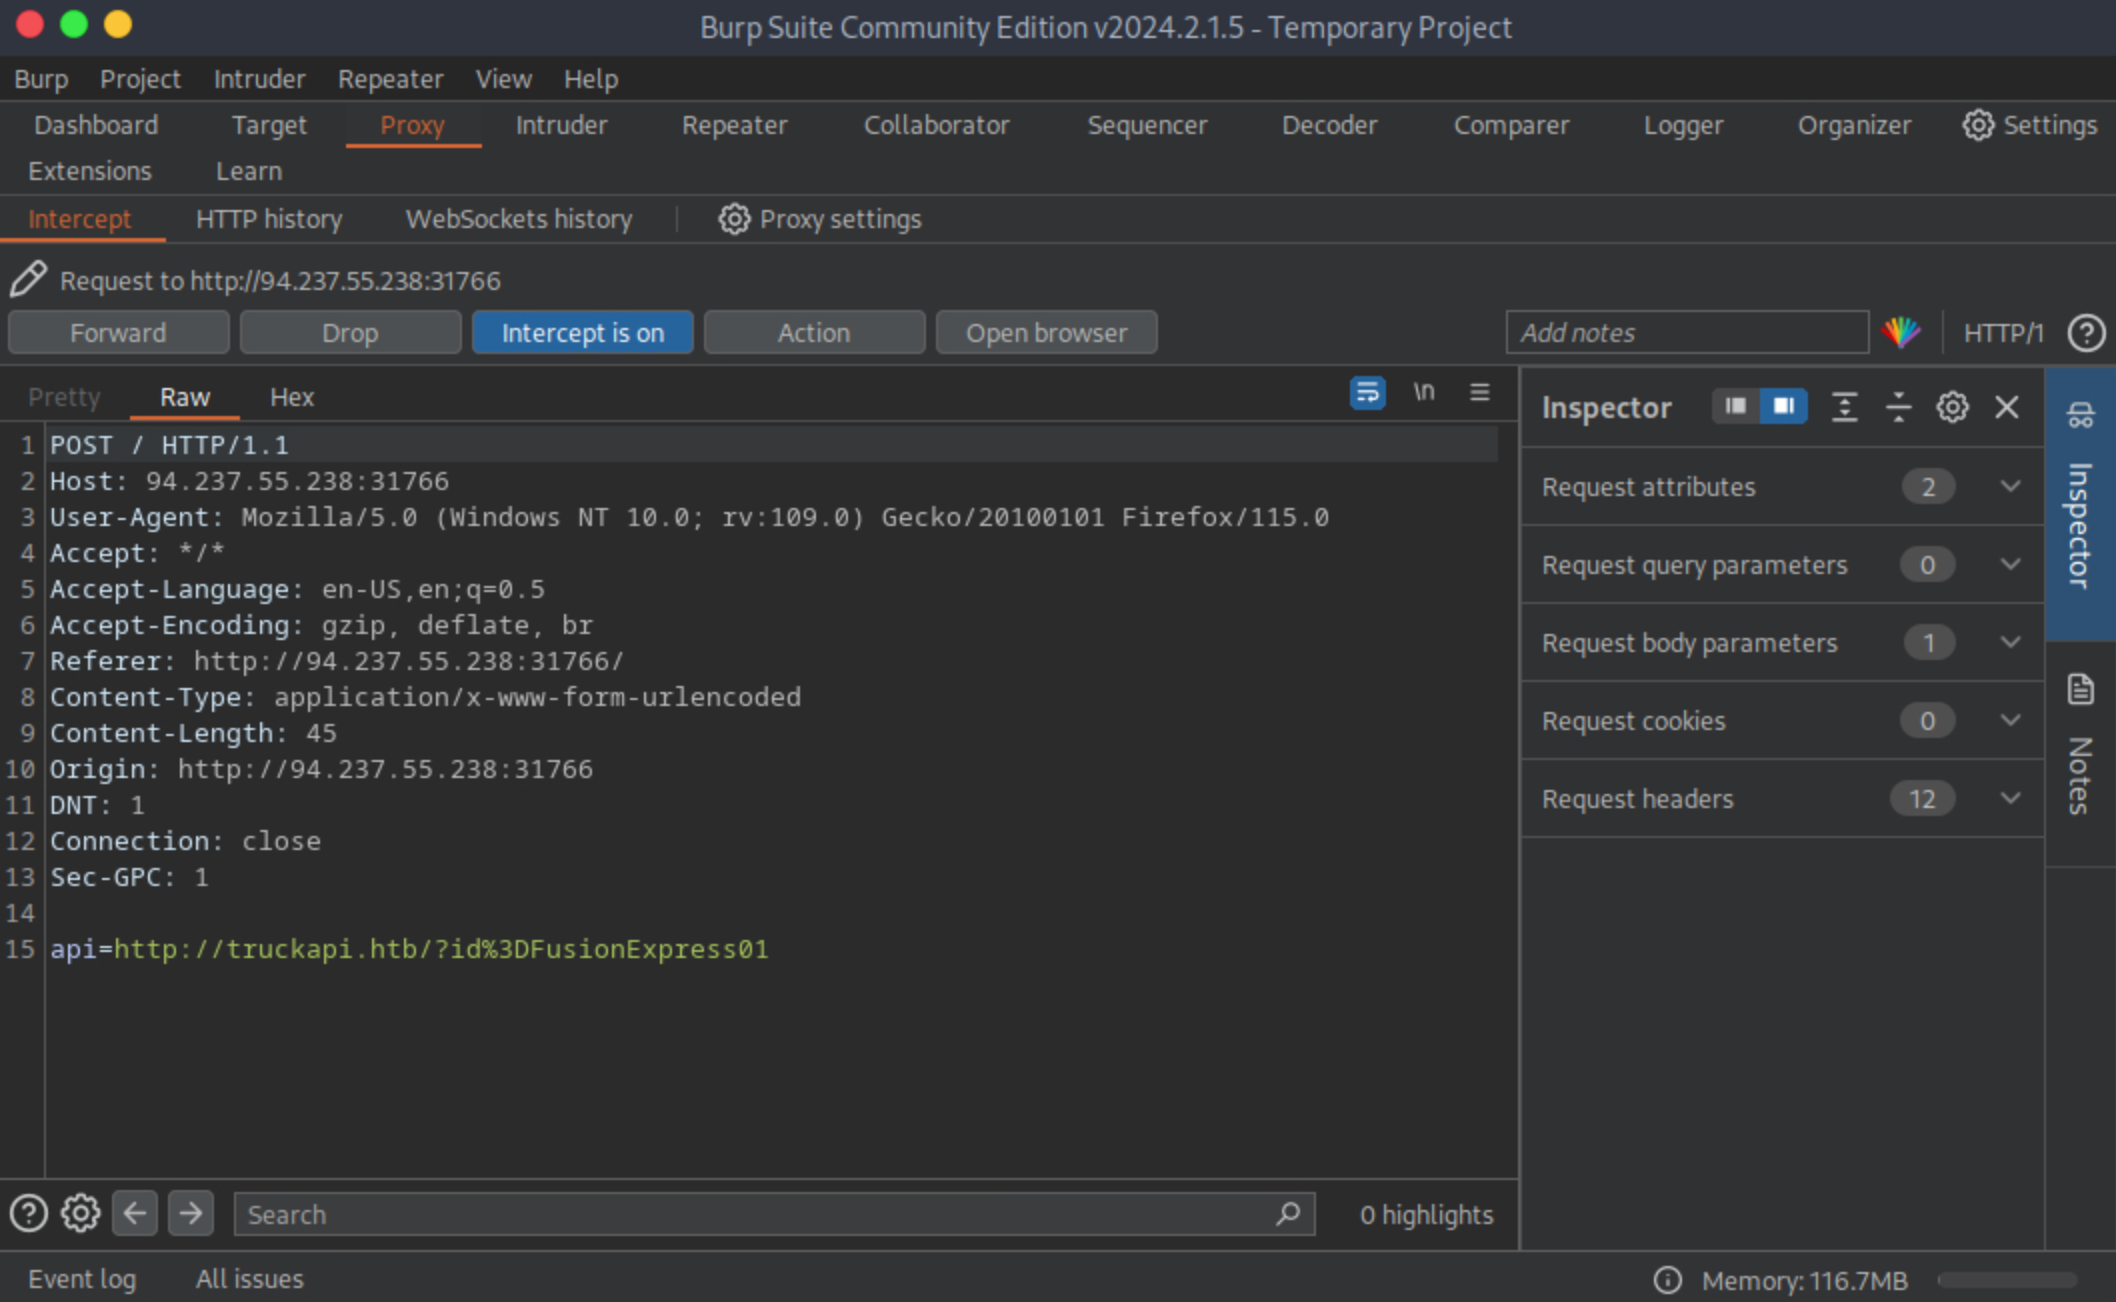Open the Organizer tab

[x=1854, y=125]
